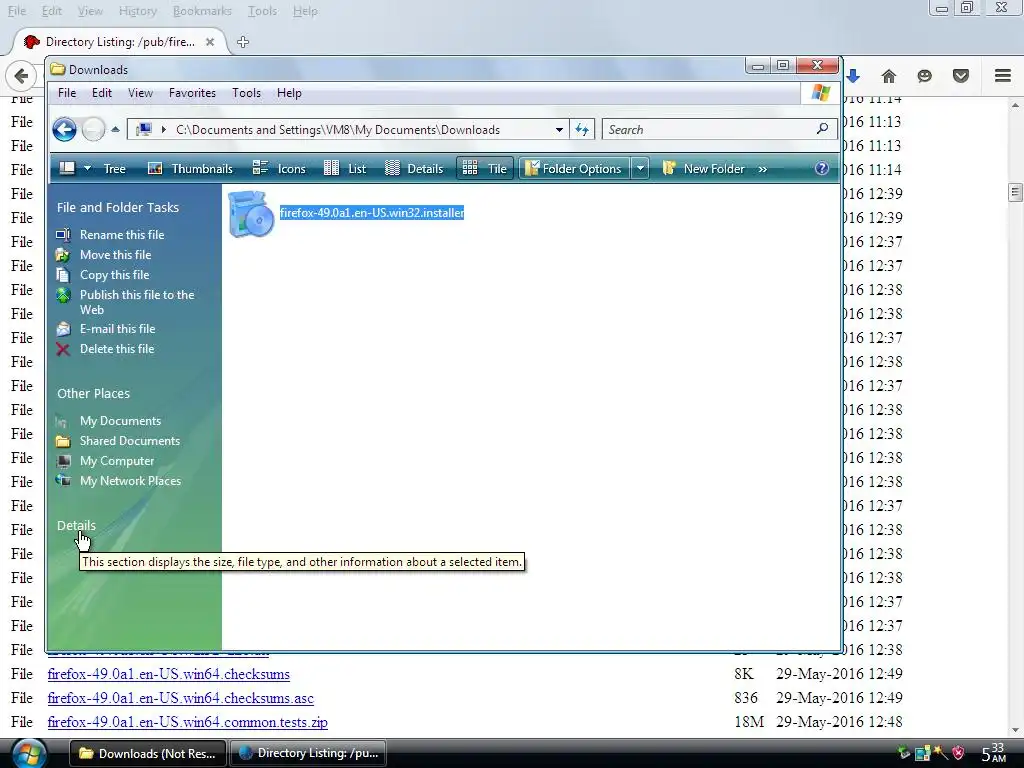This screenshot has height=768, width=1024.
Task: Open the Edit menu in Downloads
Action: [101, 93]
